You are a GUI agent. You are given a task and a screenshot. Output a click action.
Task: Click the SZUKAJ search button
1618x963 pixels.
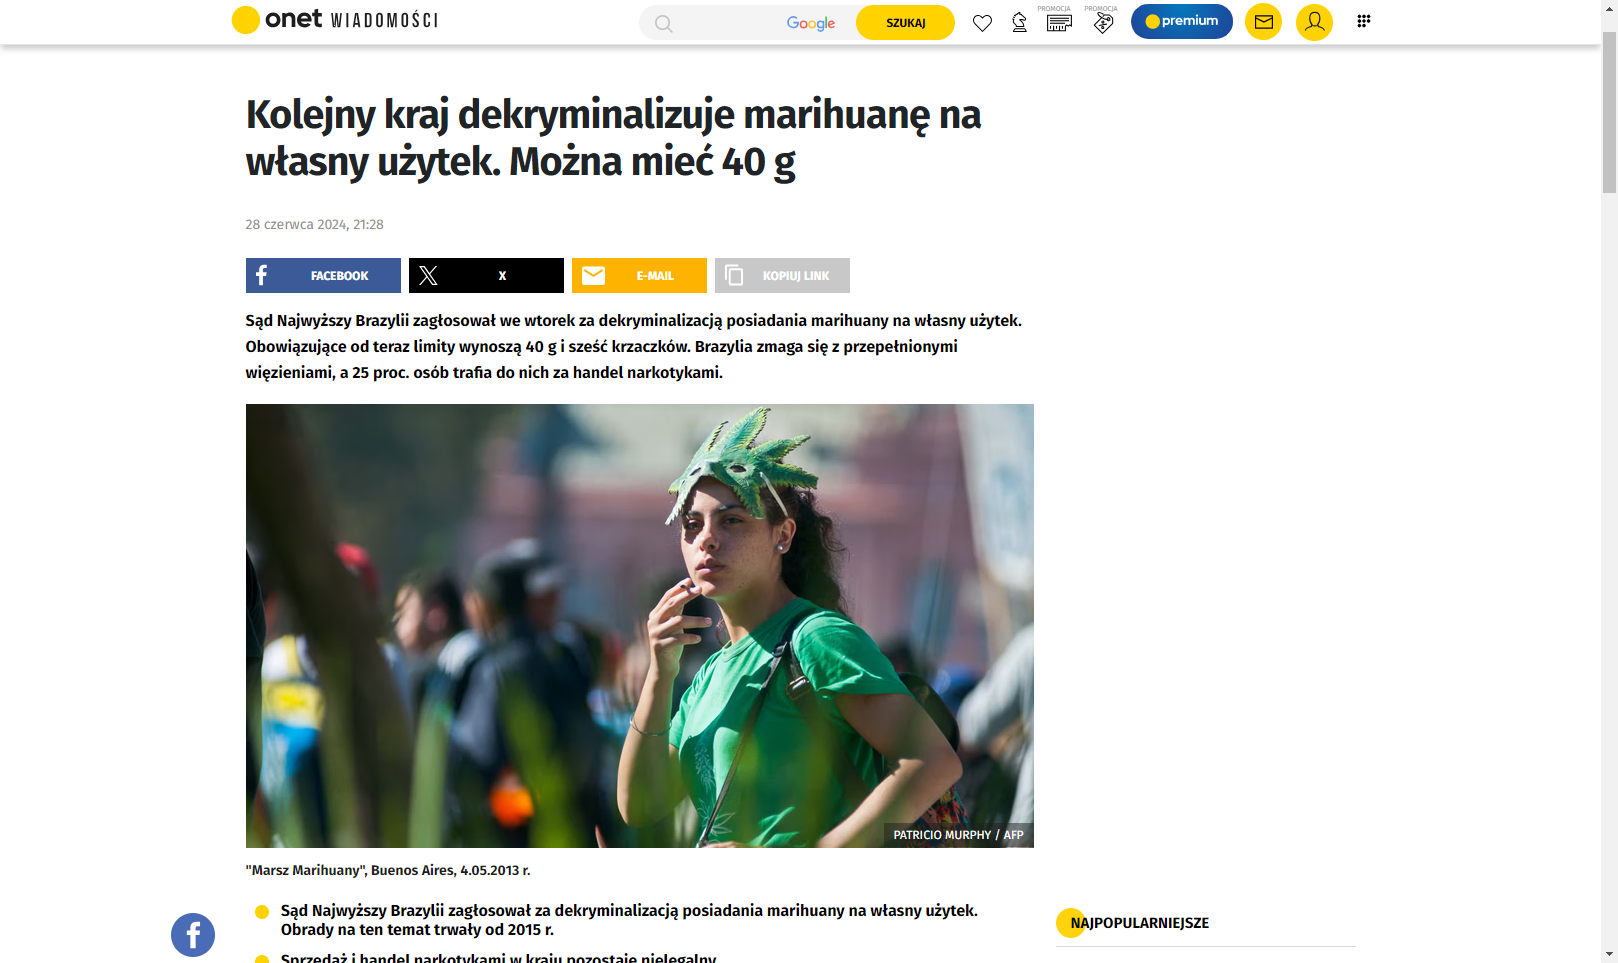[905, 23]
